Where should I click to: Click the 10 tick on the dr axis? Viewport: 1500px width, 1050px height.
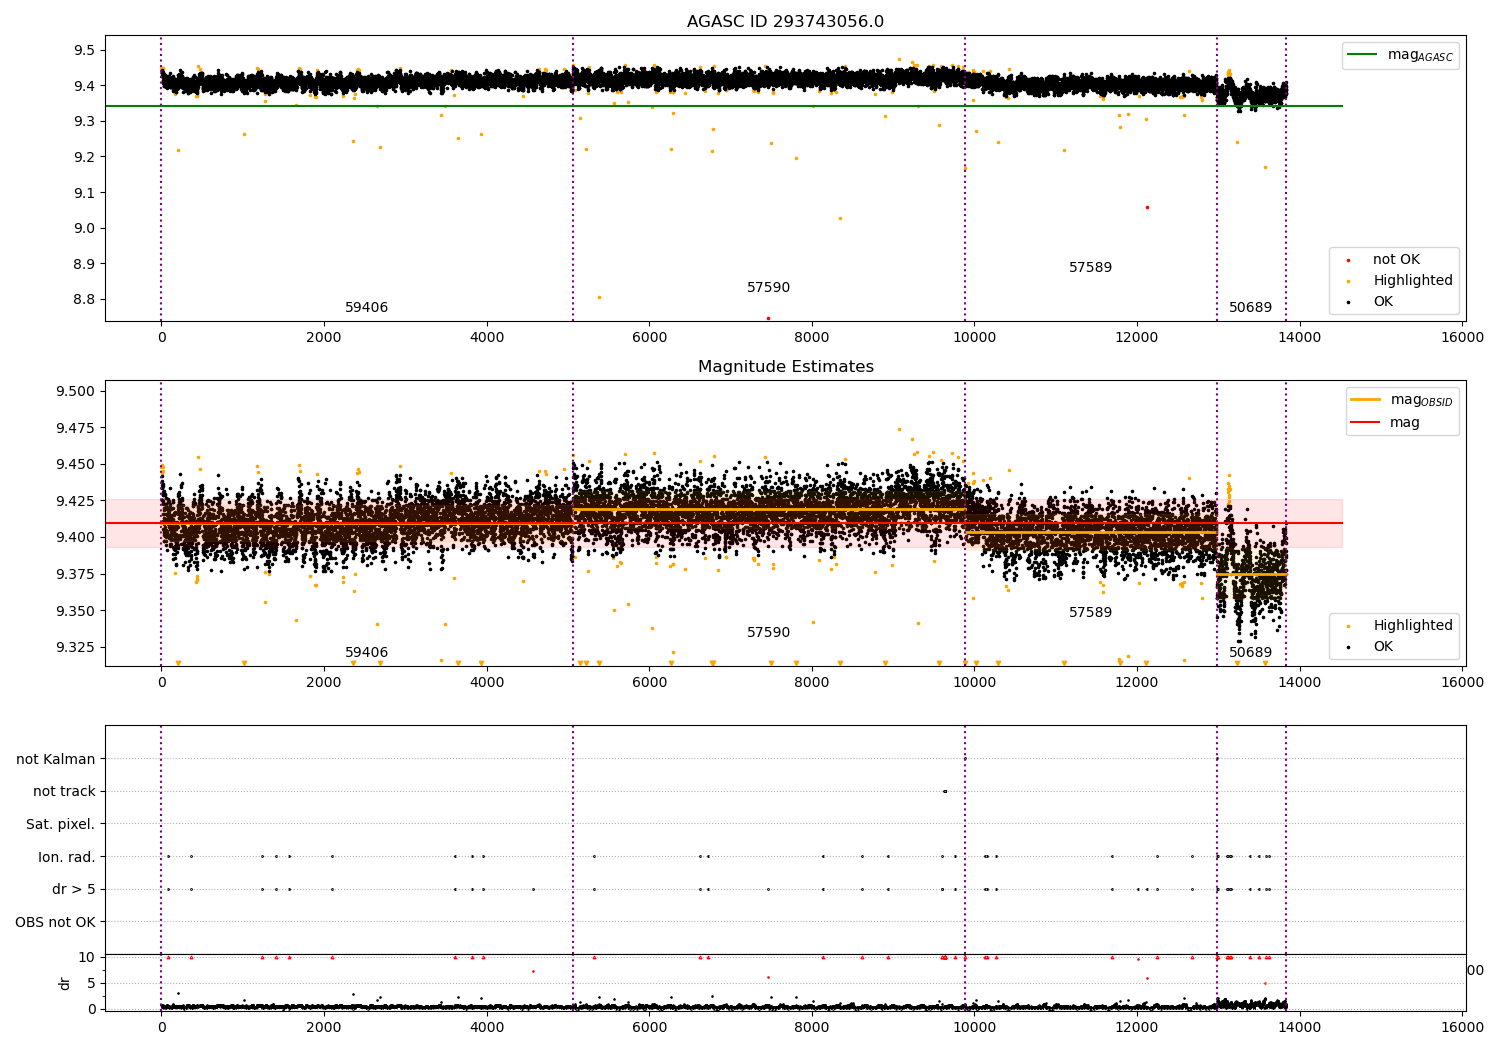point(88,957)
